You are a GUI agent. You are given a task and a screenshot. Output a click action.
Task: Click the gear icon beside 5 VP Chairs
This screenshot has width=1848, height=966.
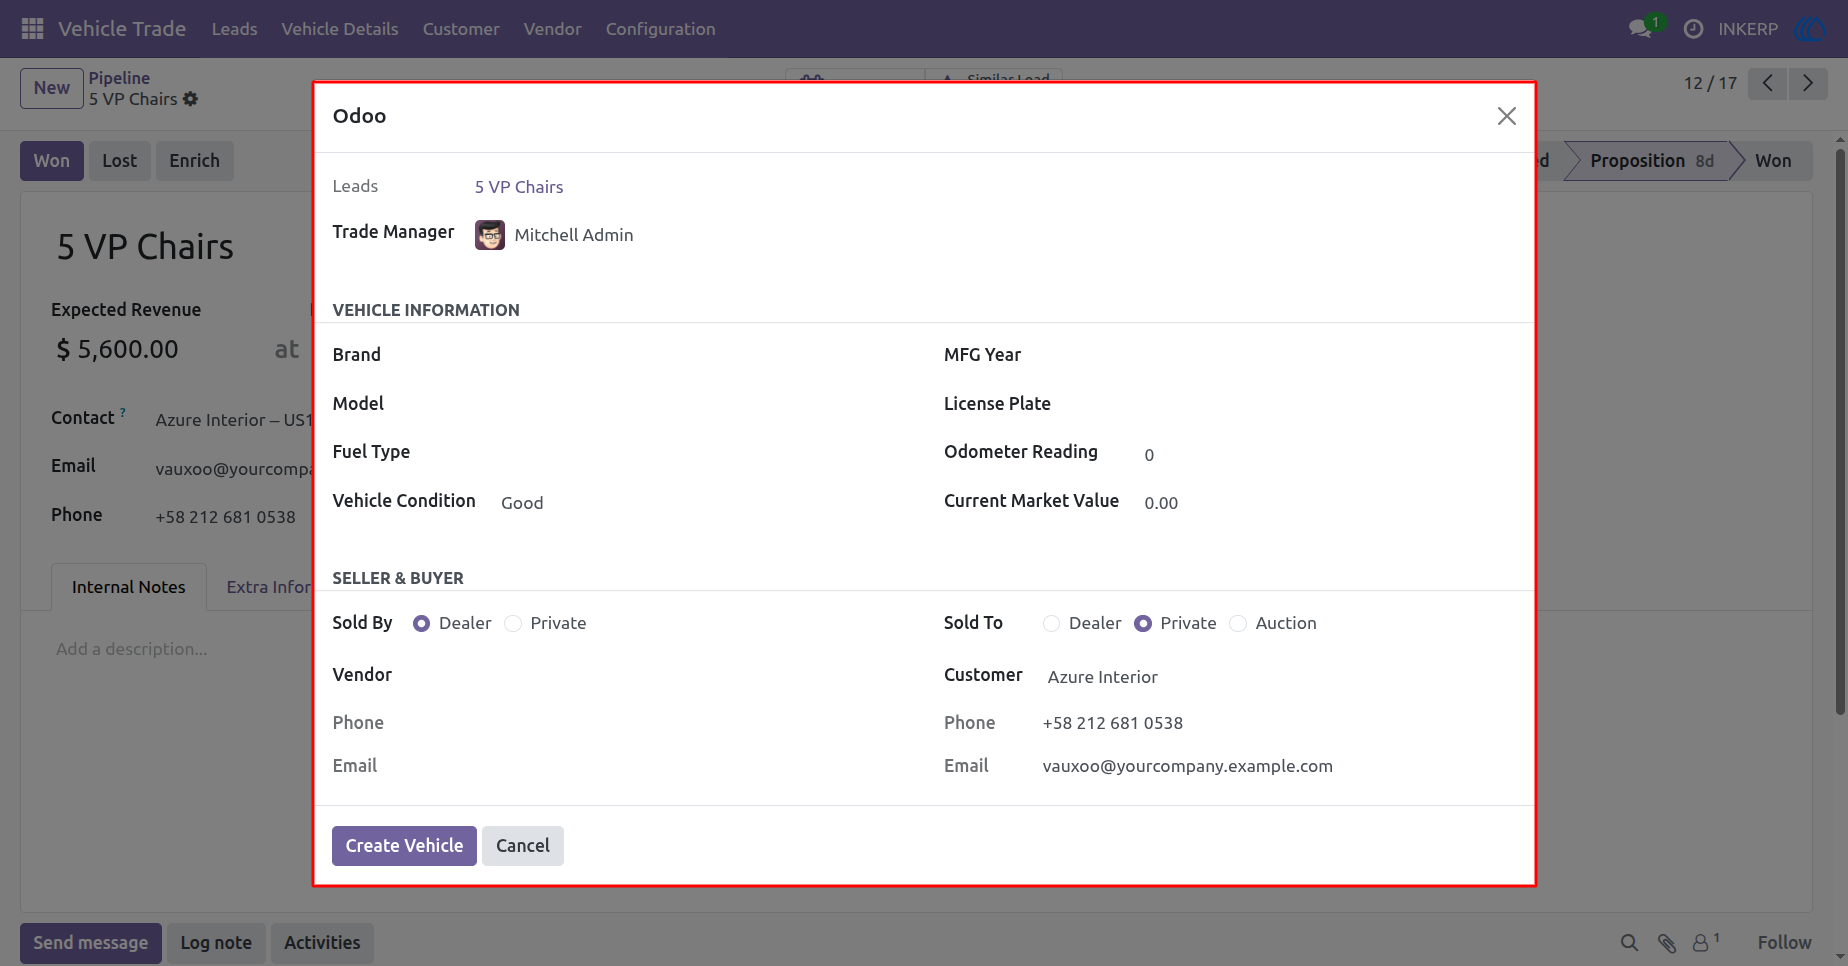(190, 99)
